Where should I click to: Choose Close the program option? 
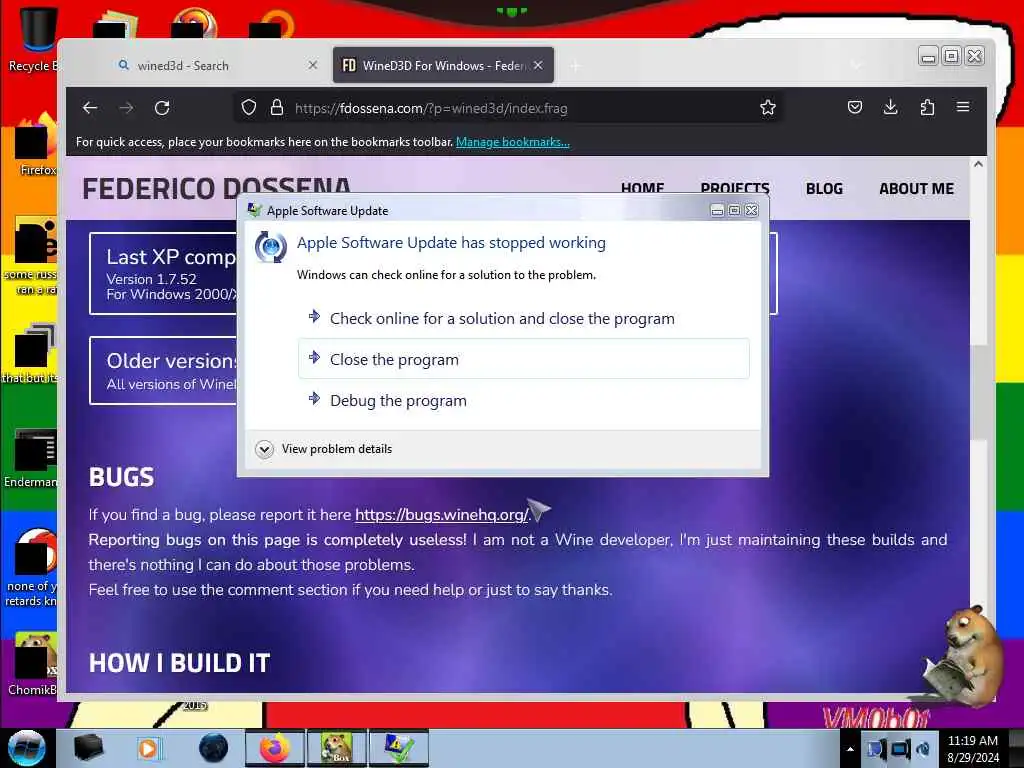coord(524,359)
